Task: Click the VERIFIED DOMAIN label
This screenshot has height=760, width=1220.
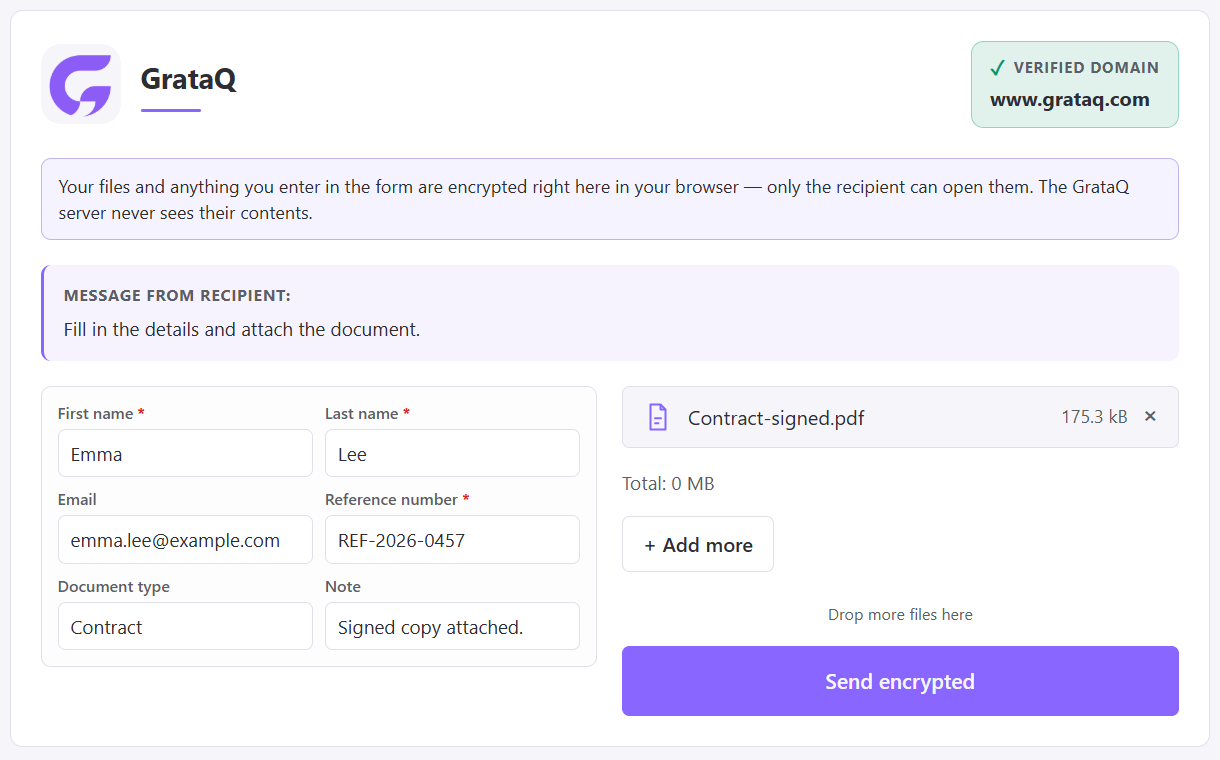Action: point(1086,68)
